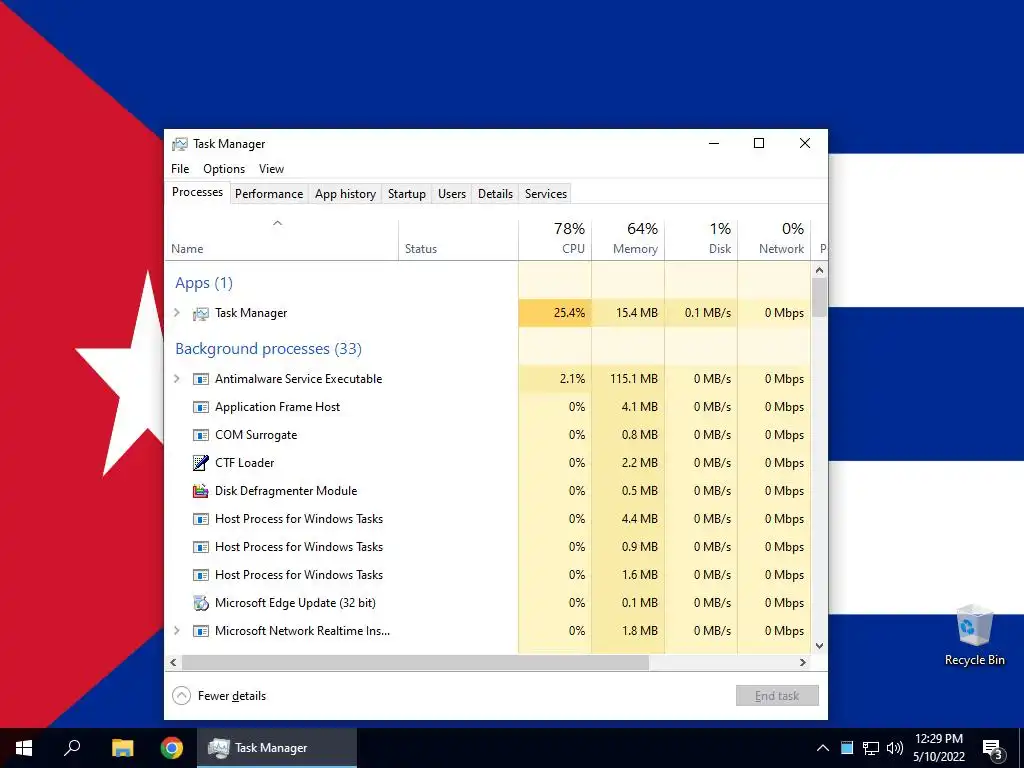The height and width of the screenshot is (768, 1024).
Task: Expand the Task Manager app row
Action: pyautogui.click(x=176, y=313)
